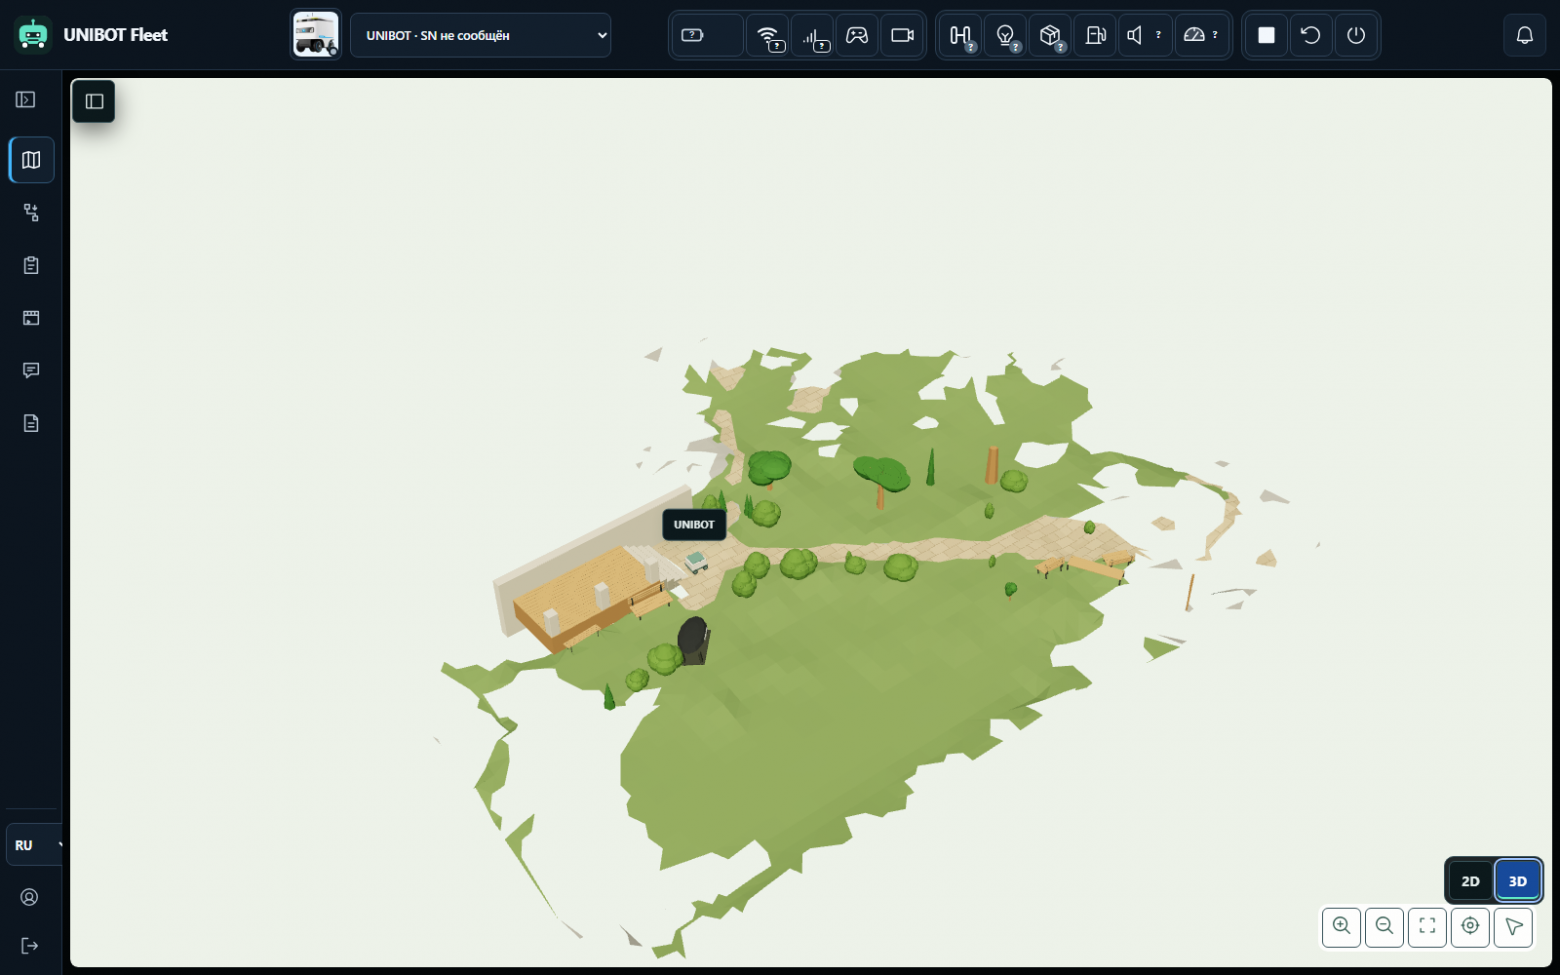The width and height of the screenshot is (1560, 975).
Task: Open the Wi-Fi connection status
Action: 768,35
